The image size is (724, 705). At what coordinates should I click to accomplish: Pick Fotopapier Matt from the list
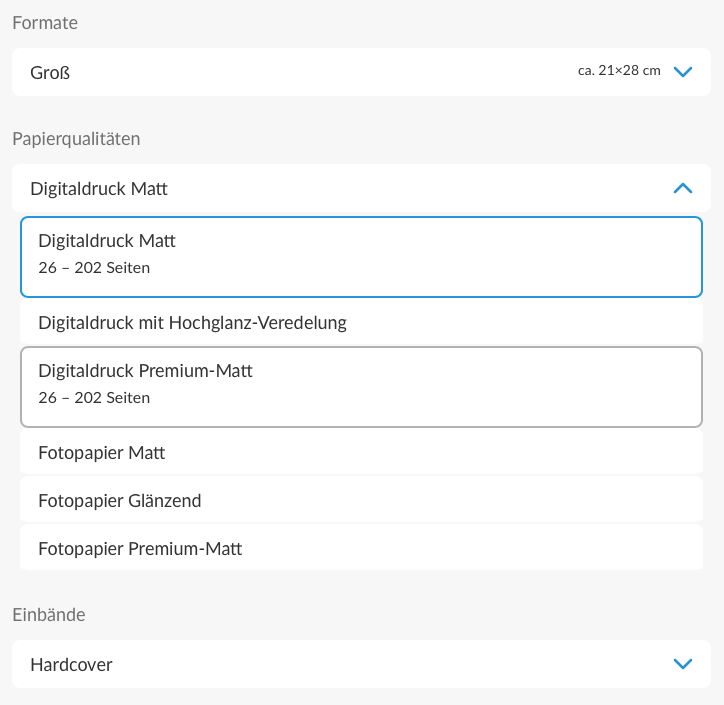361,453
